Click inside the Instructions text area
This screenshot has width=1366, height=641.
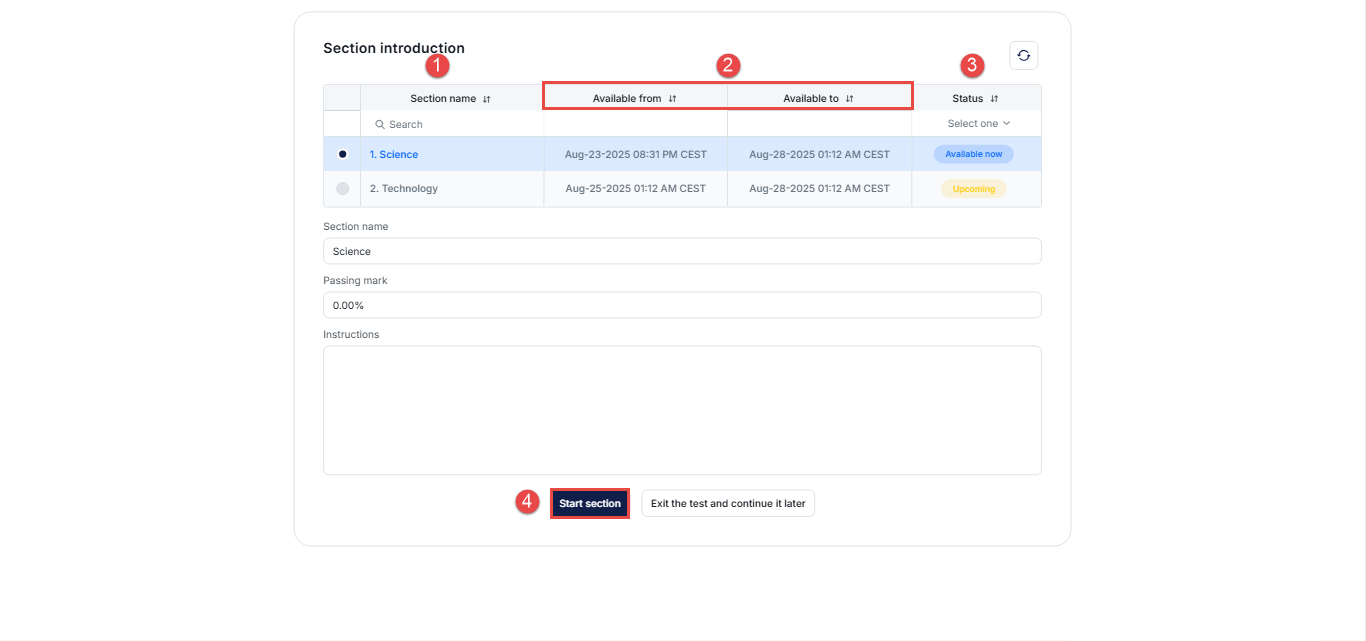[x=682, y=410]
